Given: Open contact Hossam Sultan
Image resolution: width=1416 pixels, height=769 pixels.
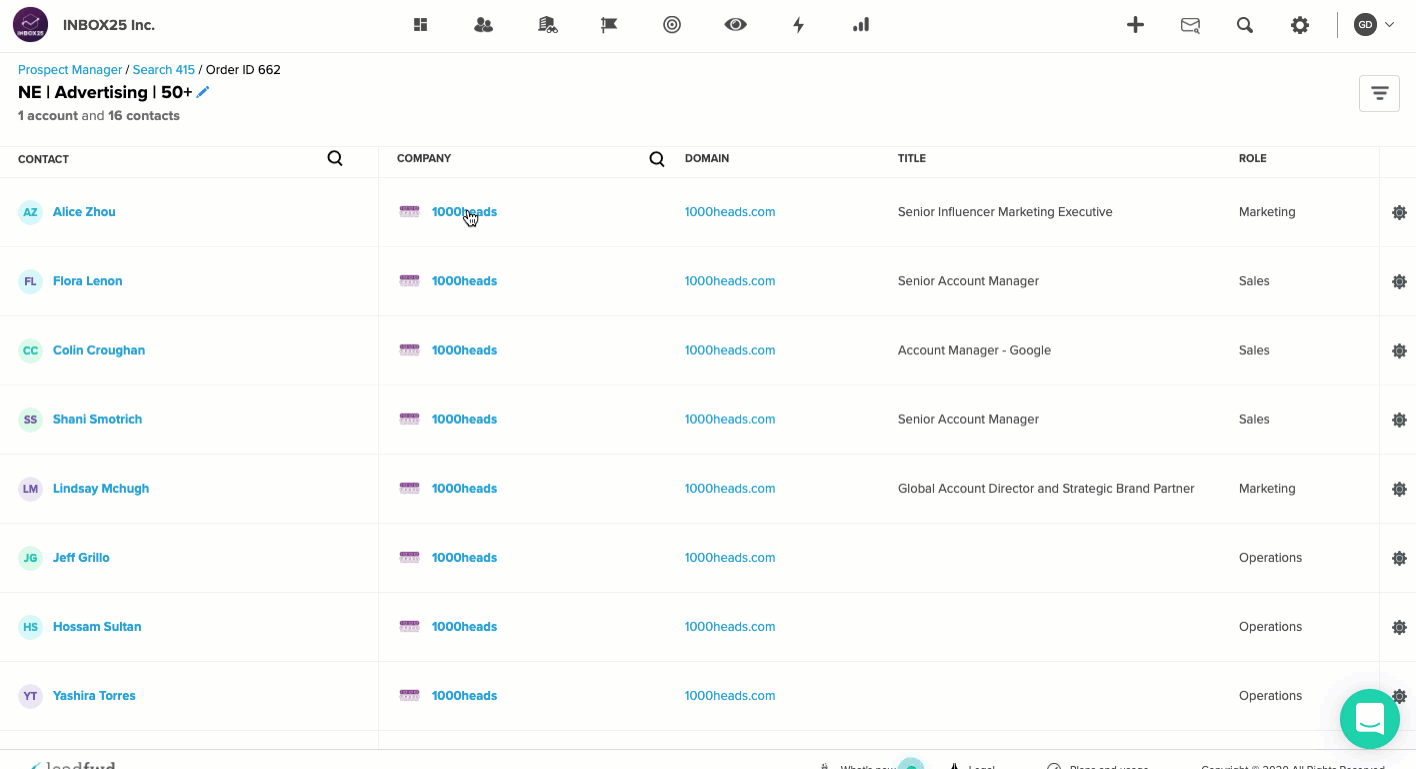Looking at the screenshot, I should [x=97, y=626].
